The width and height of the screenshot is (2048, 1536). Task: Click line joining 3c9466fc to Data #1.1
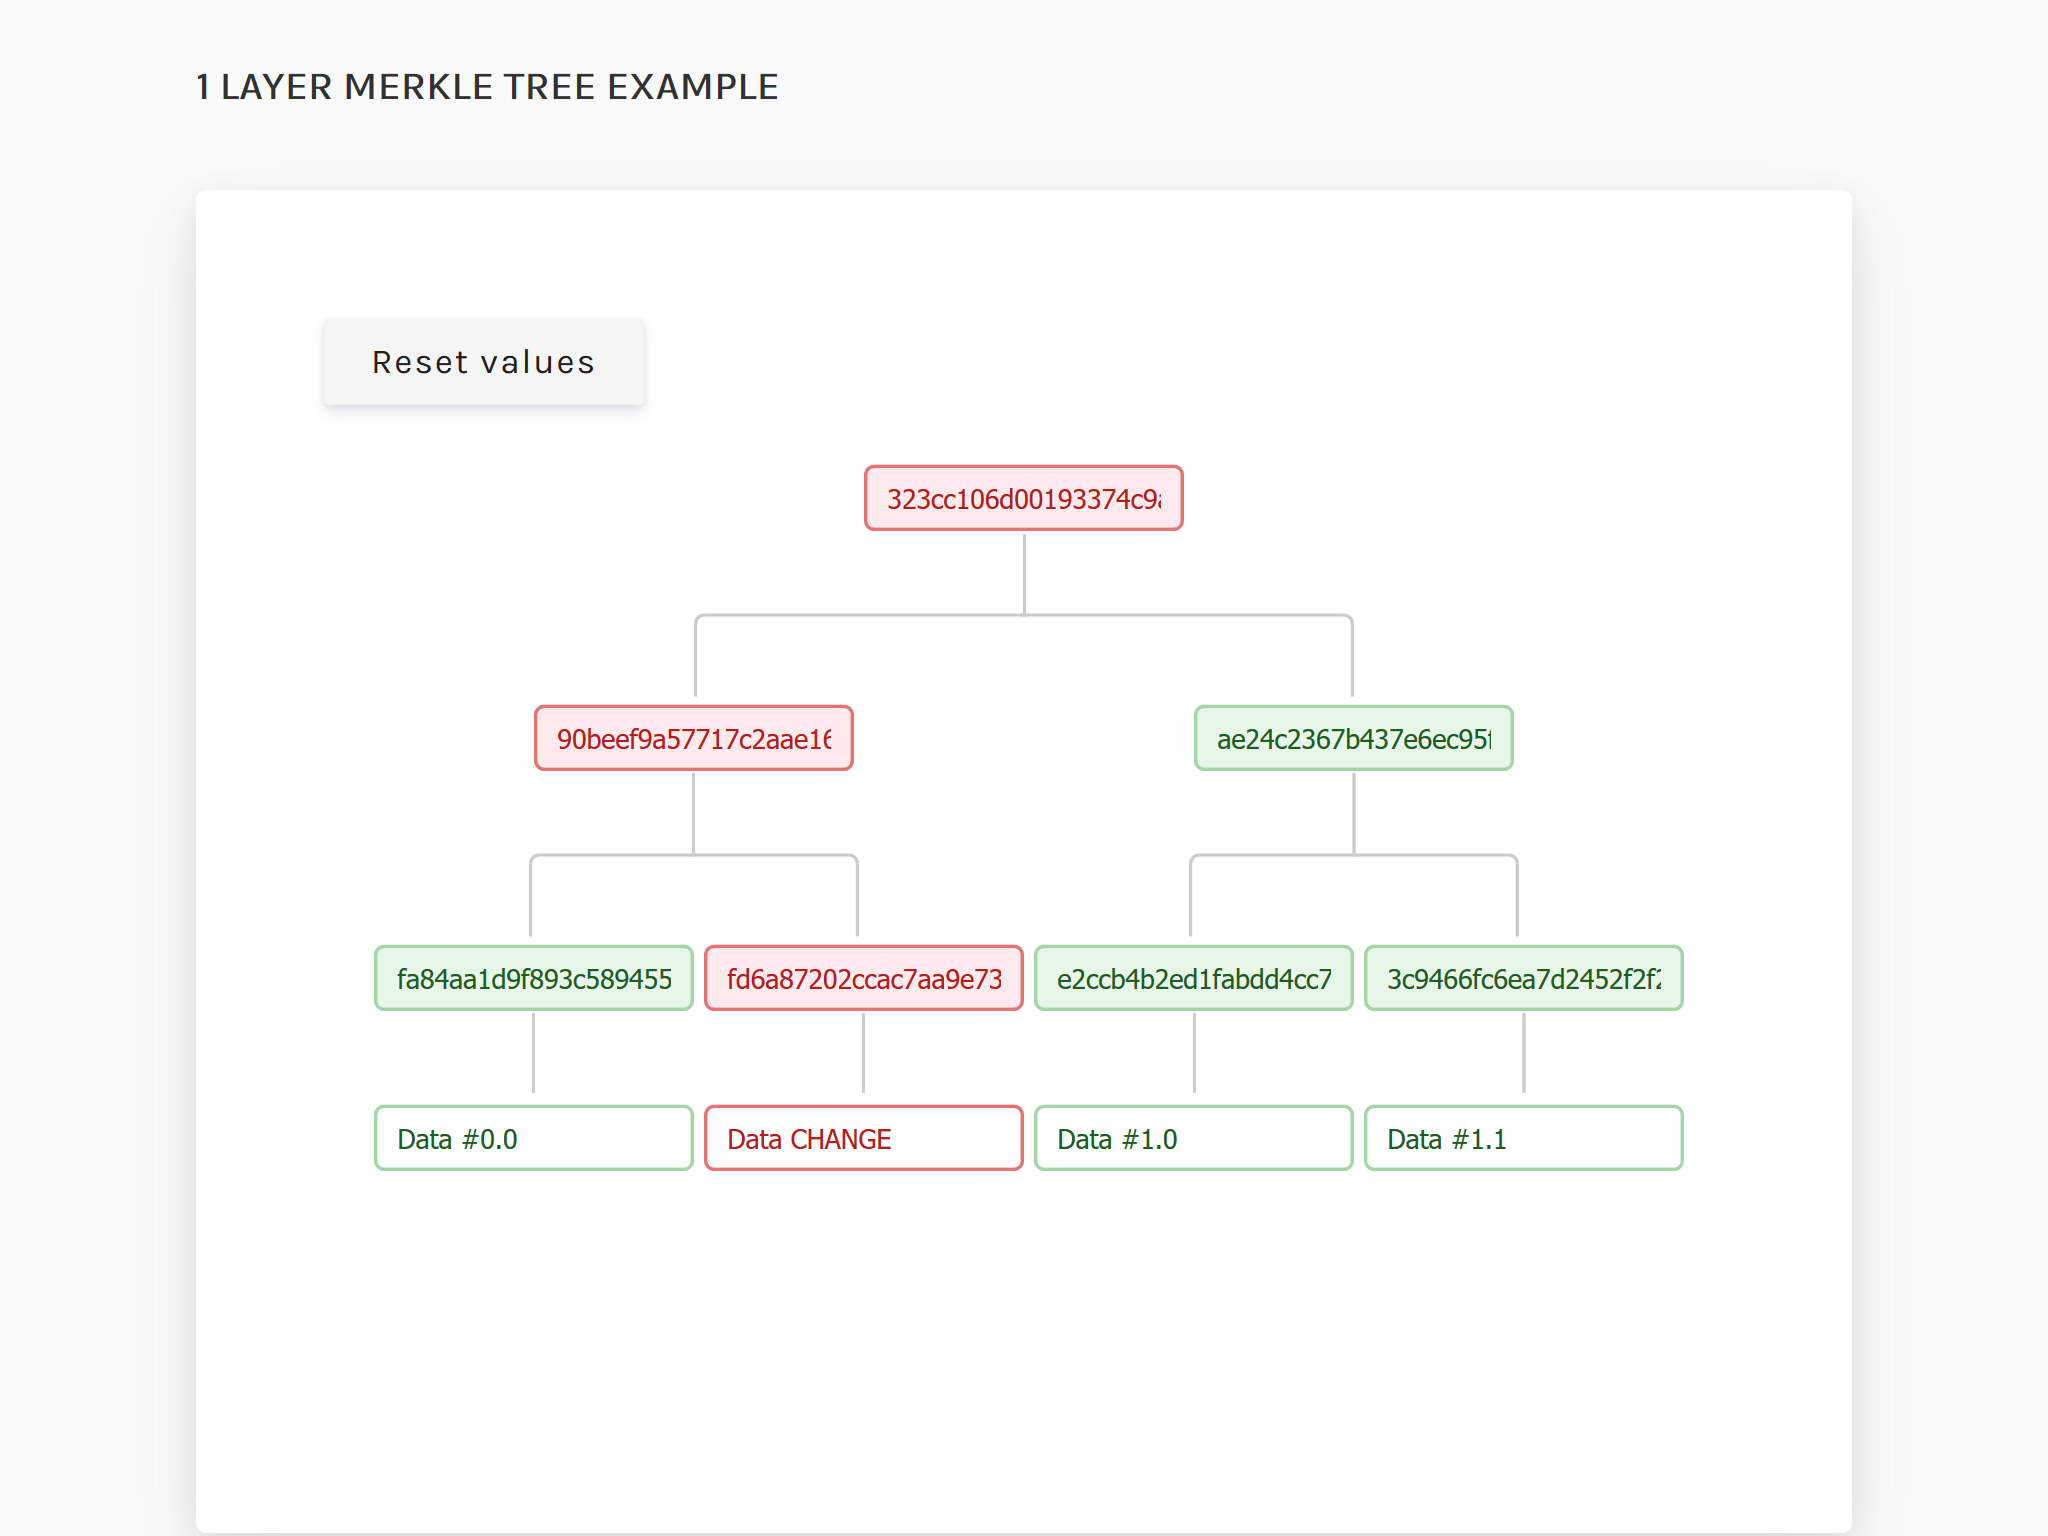[1524, 1053]
